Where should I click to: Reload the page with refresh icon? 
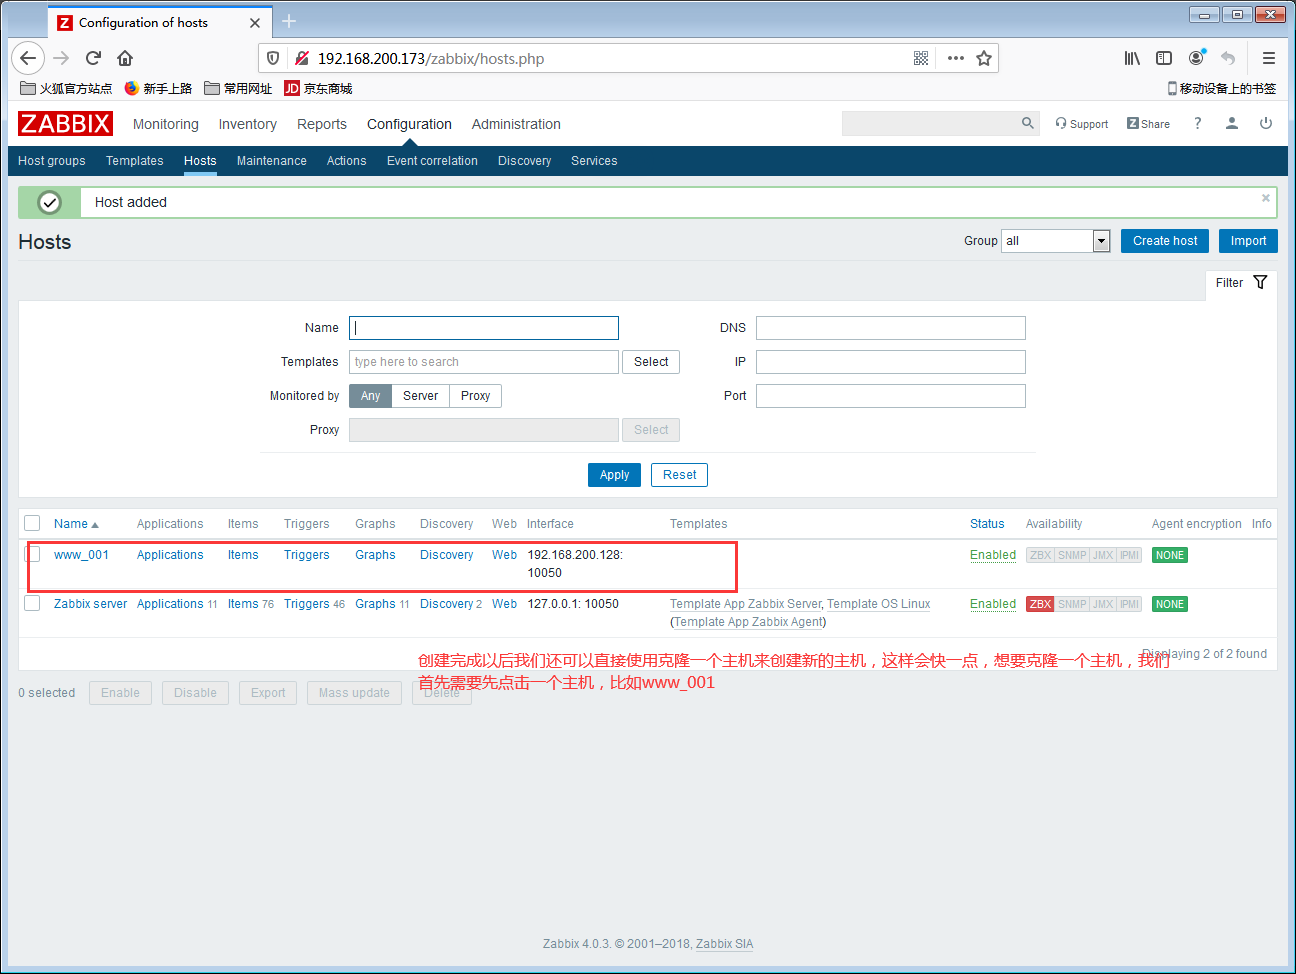coord(93,58)
